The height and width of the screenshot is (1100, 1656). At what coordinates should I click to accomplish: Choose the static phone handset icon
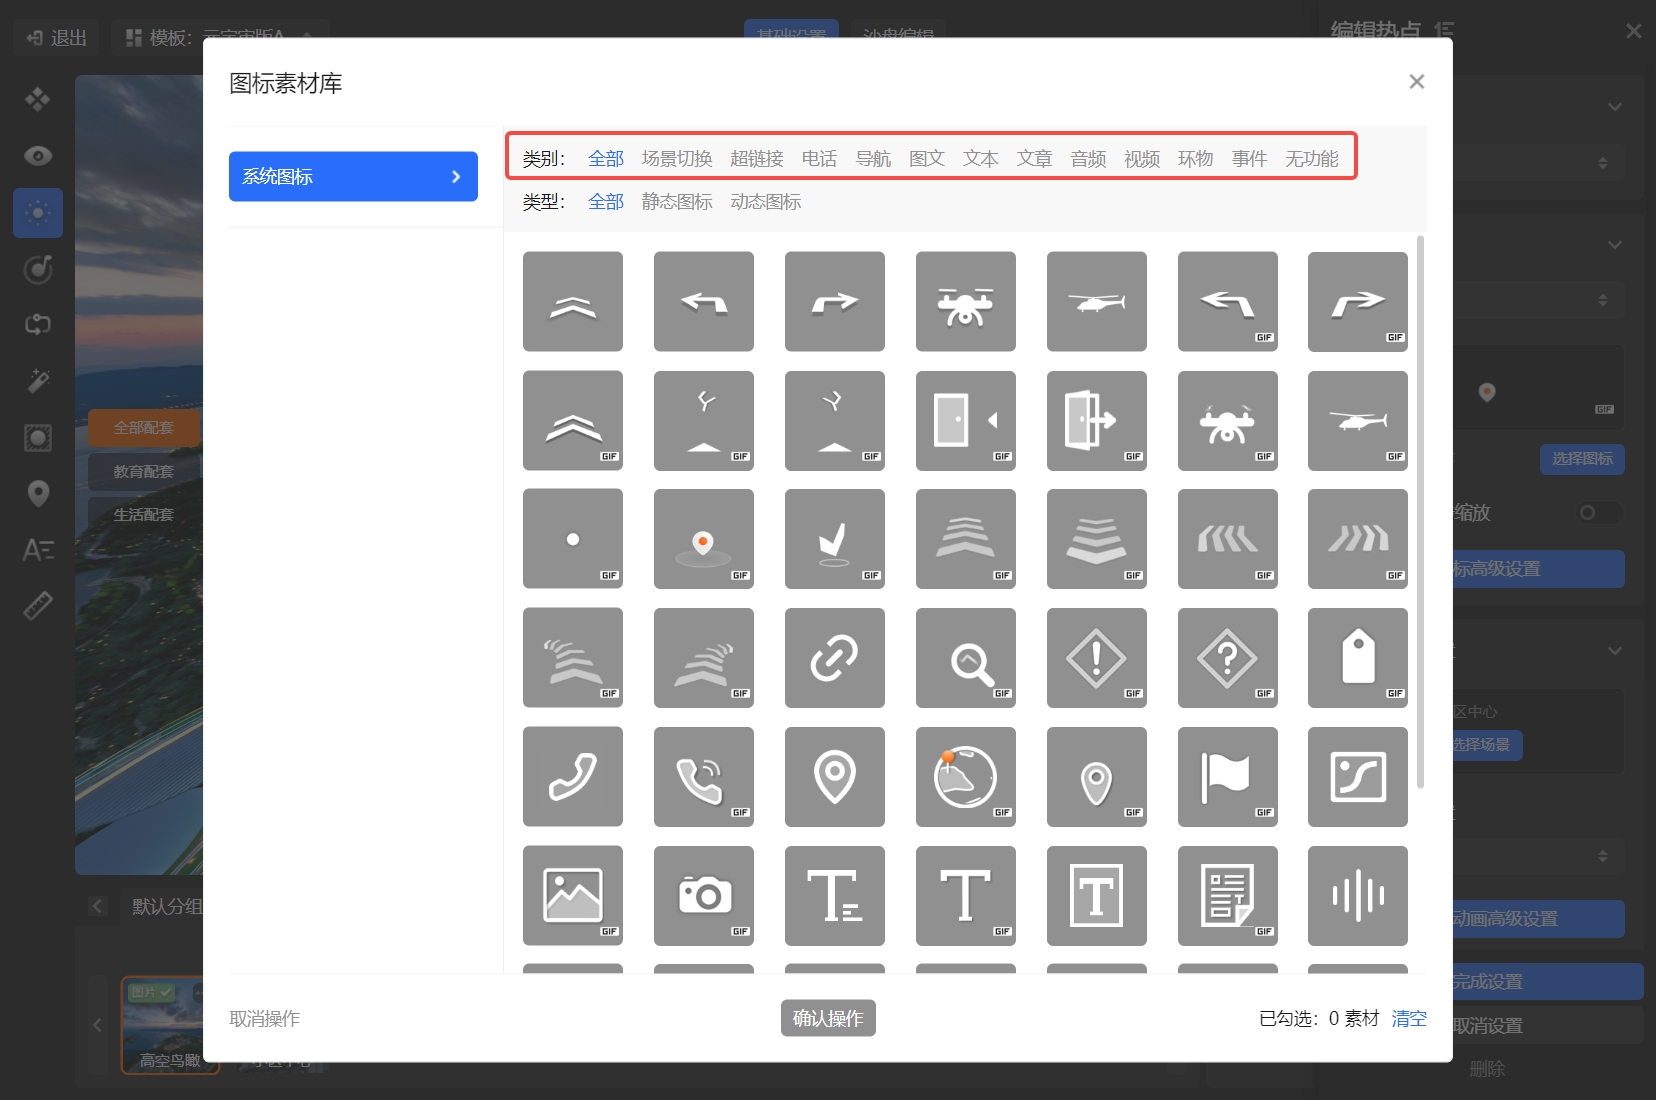coord(572,777)
